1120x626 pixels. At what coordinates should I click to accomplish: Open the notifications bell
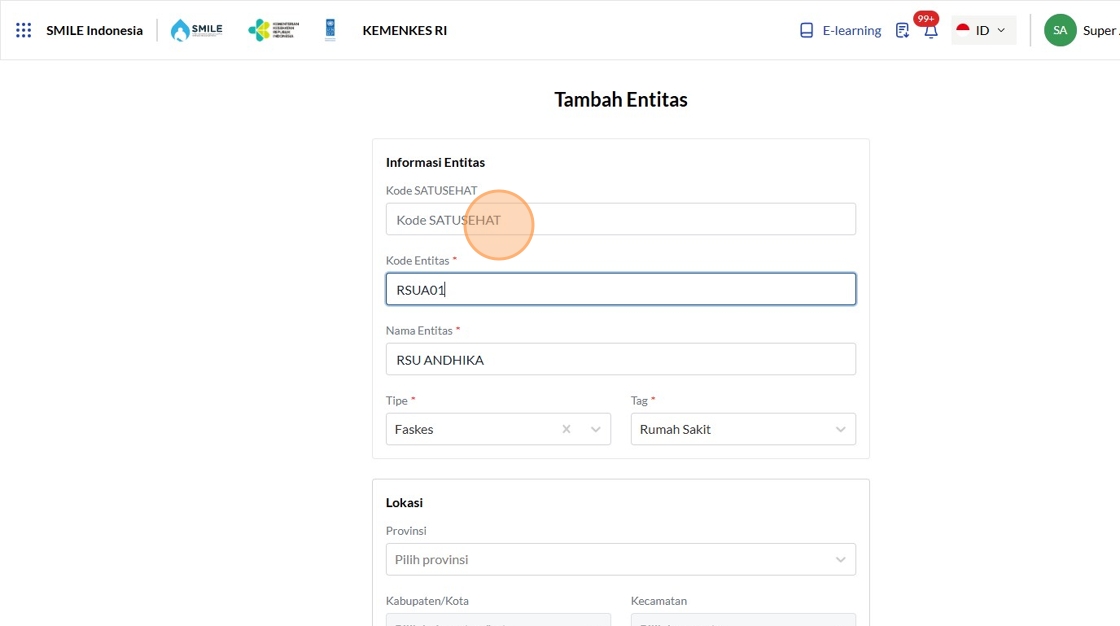tap(930, 31)
